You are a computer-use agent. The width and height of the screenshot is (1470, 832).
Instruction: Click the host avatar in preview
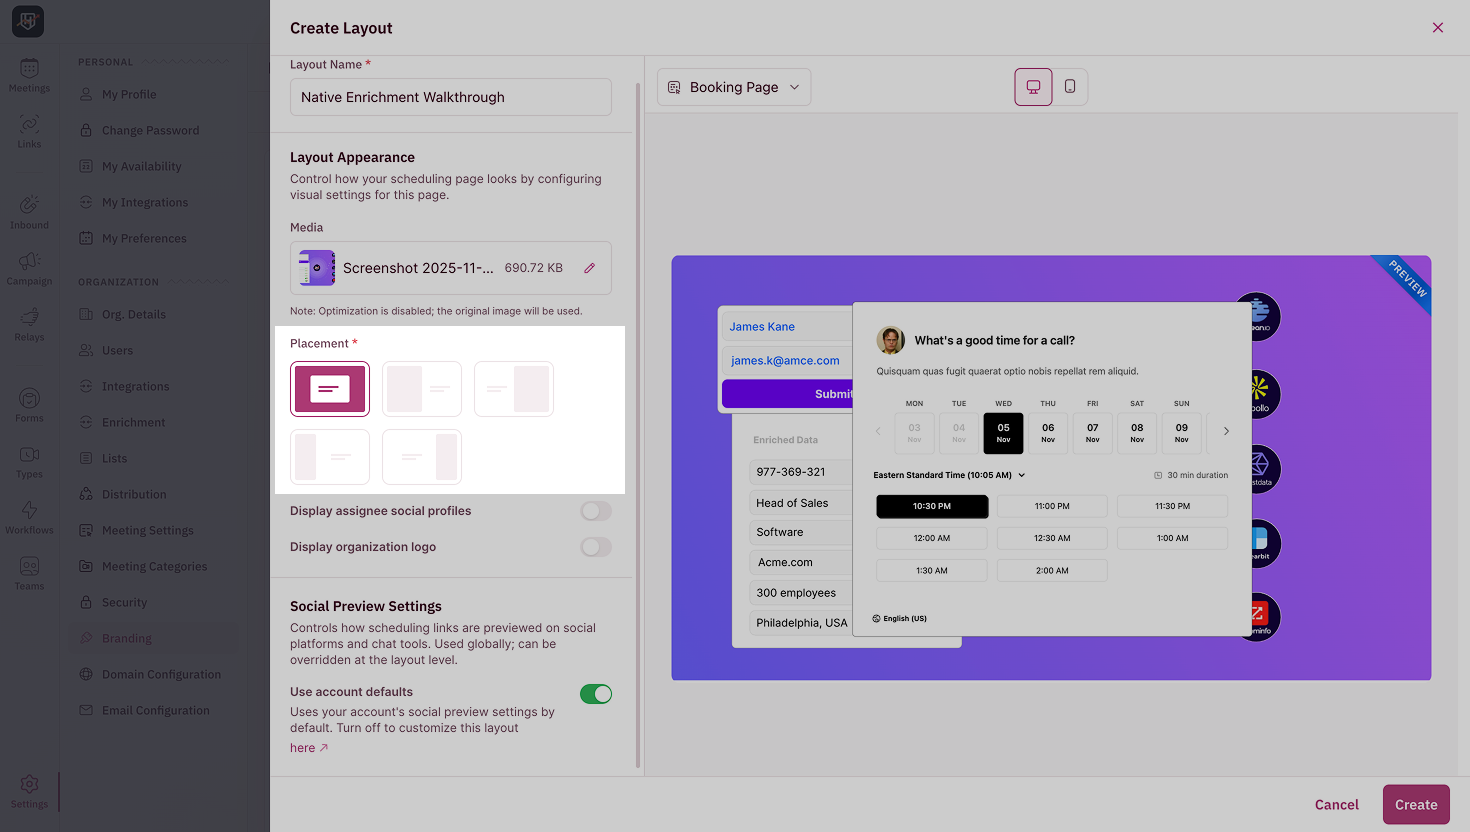point(890,340)
